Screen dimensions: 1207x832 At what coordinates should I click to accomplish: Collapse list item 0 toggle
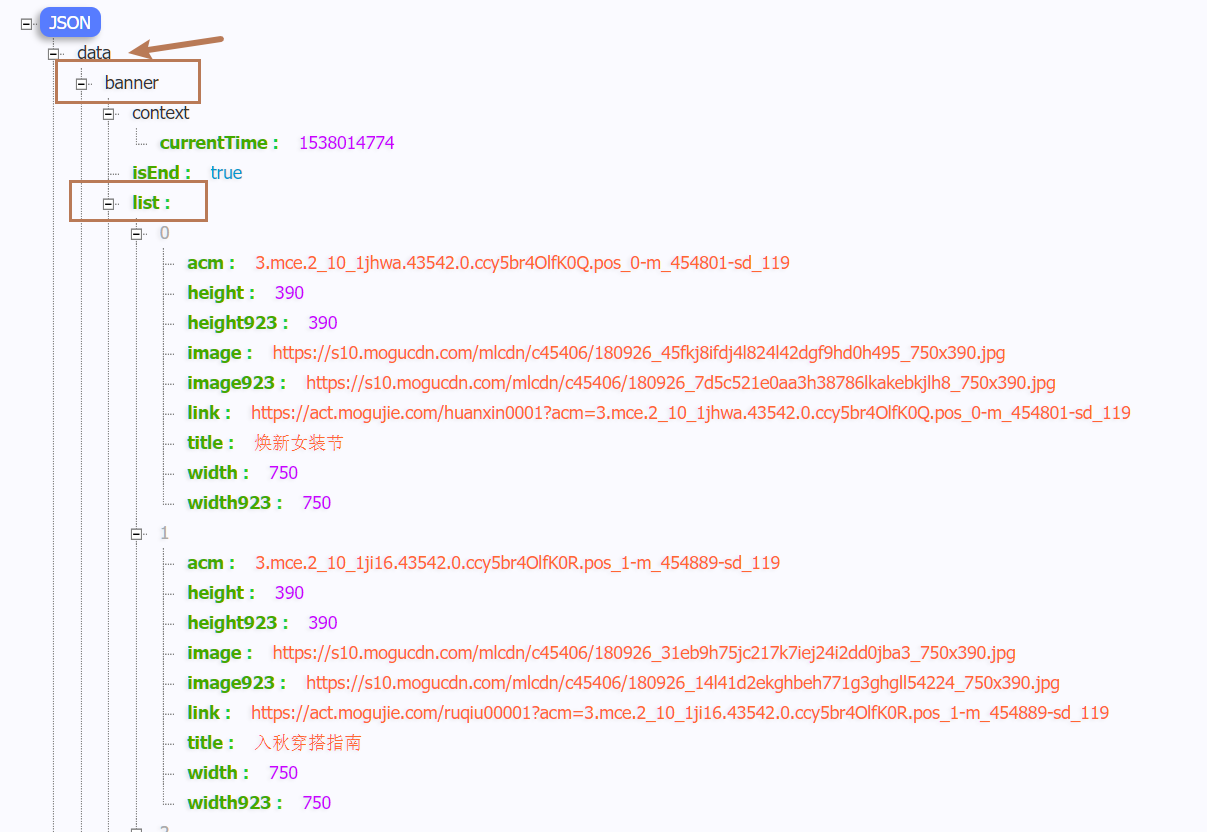coord(137,233)
